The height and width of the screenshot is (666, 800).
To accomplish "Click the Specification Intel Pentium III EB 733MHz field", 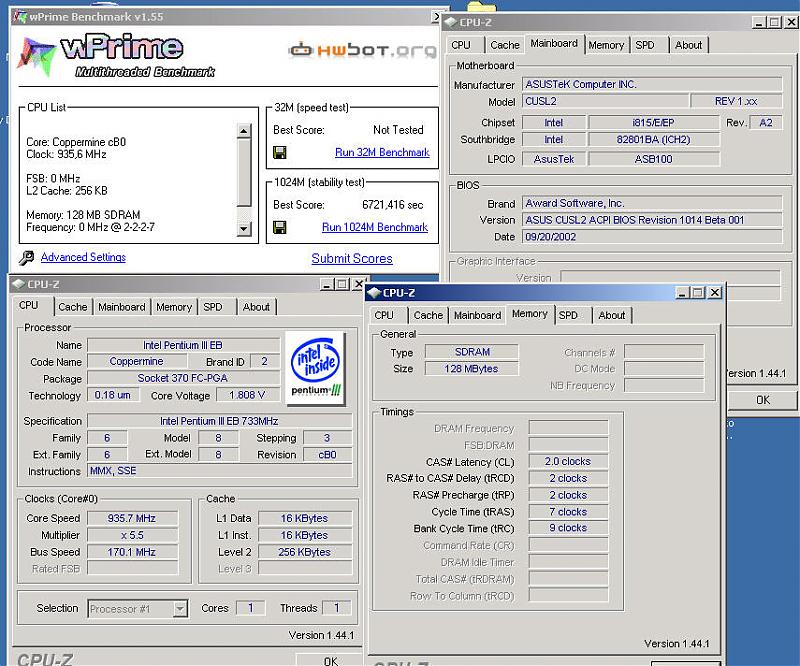I will coord(219,421).
